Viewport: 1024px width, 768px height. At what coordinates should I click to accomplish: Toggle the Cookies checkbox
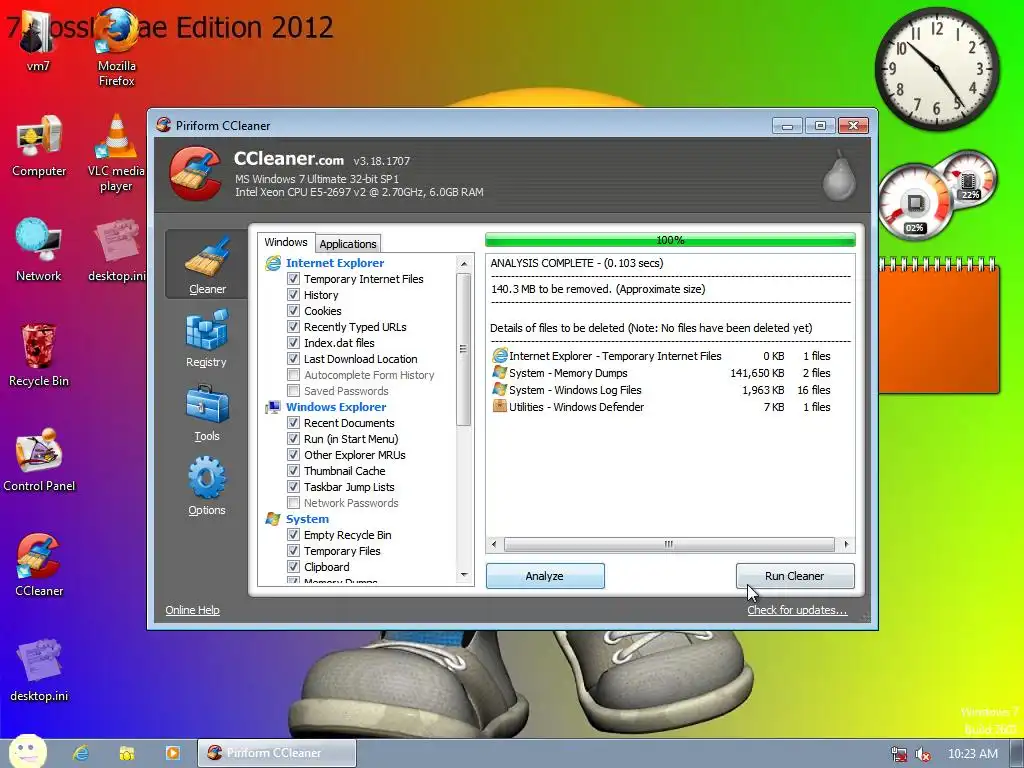[x=293, y=311]
